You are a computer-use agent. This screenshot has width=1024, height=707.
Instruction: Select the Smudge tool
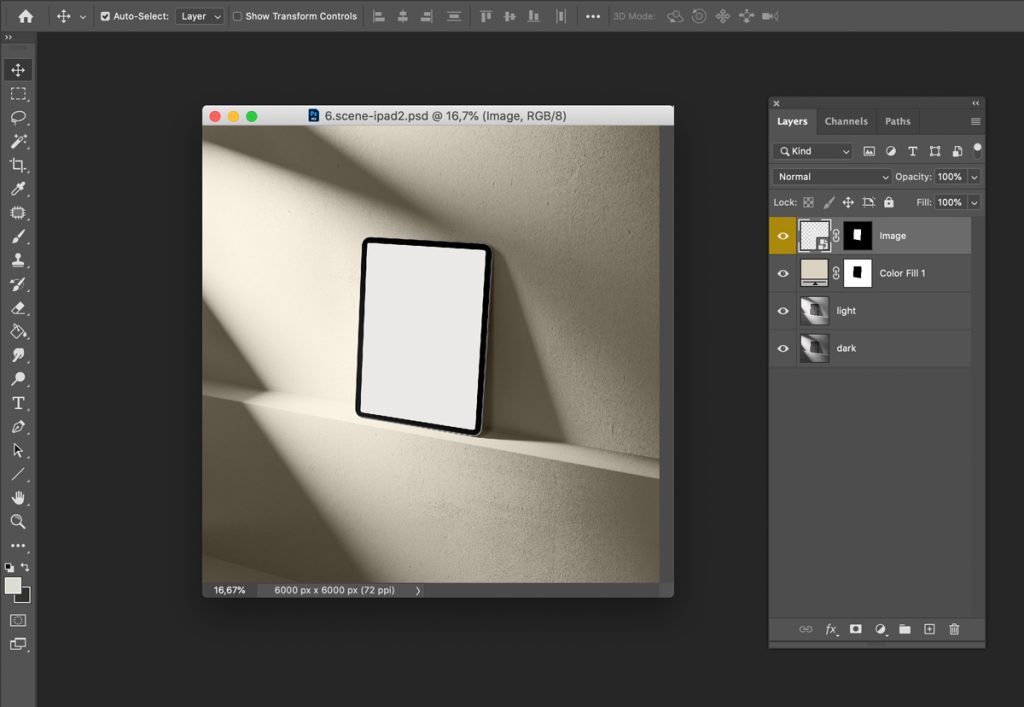click(x=18, y=355)
